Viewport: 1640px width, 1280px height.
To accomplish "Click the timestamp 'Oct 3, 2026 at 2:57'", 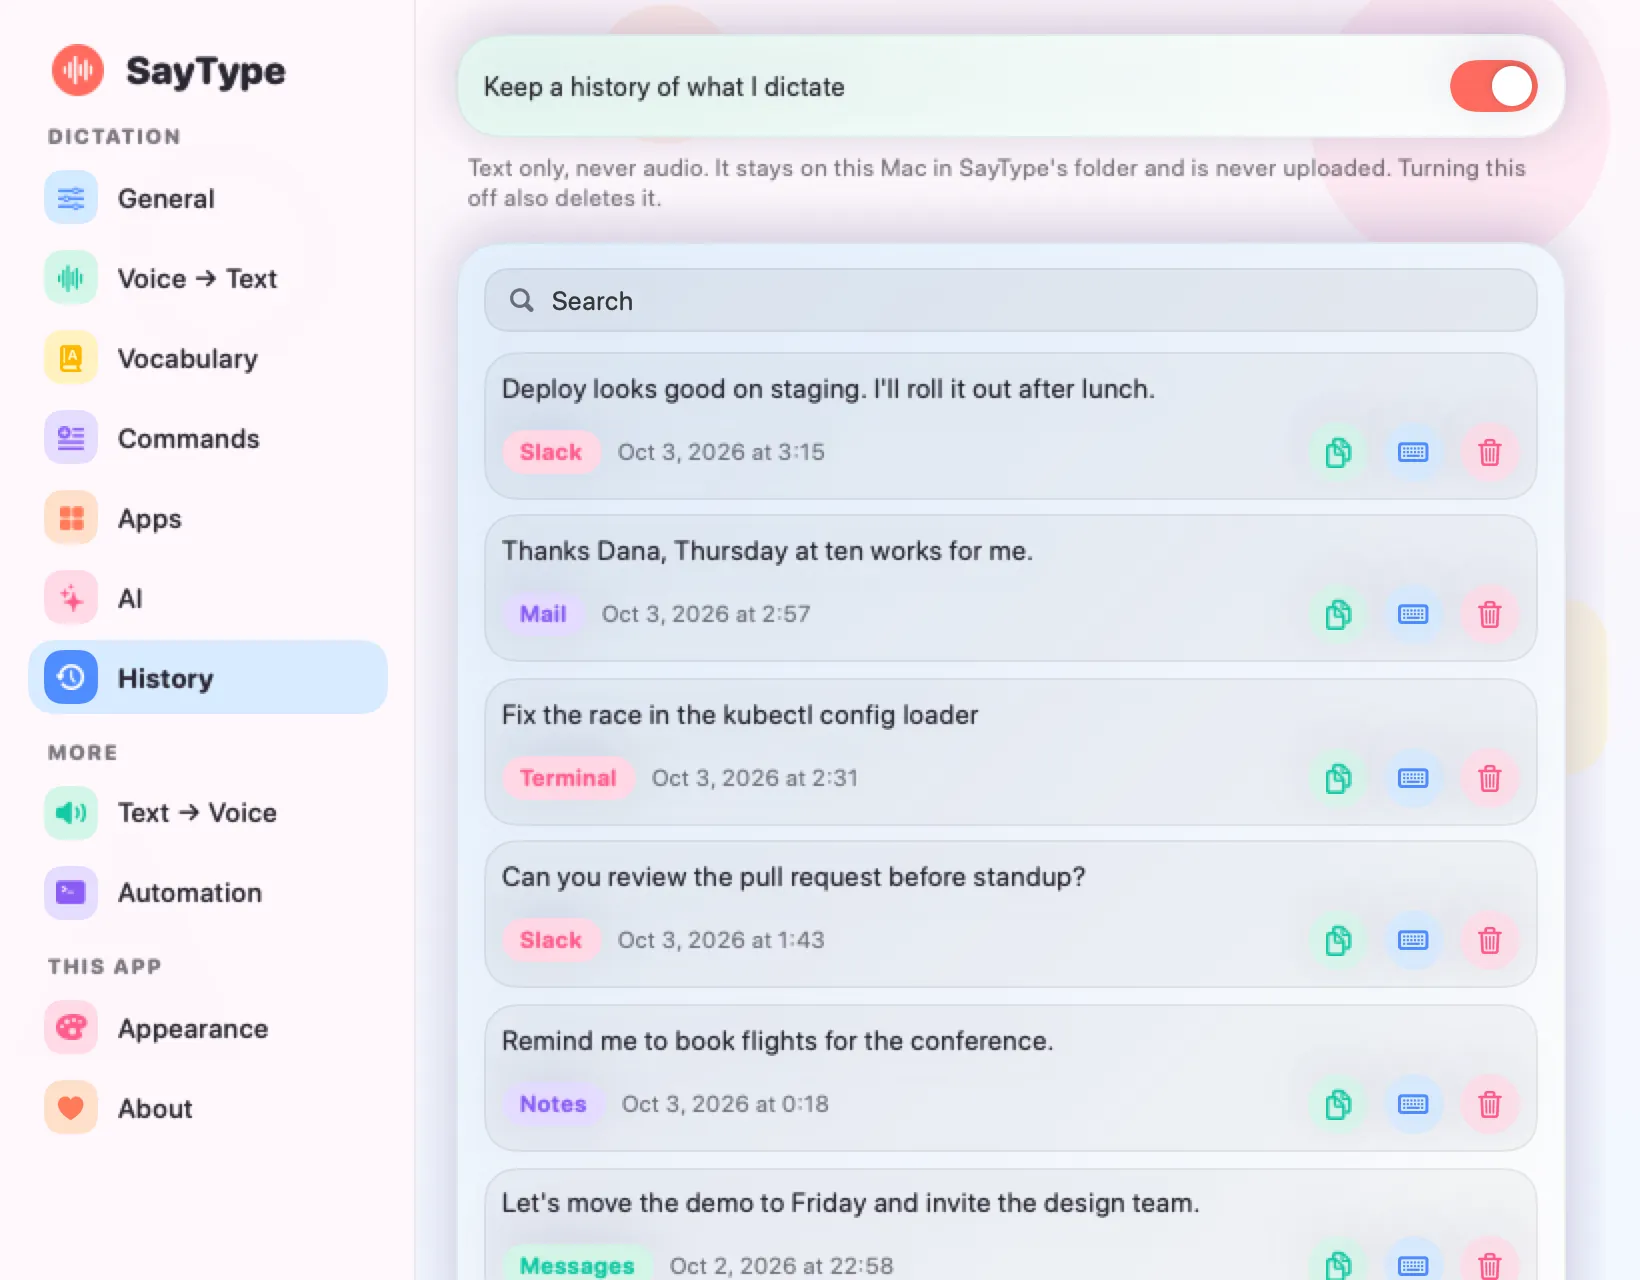I will (706, 614).
